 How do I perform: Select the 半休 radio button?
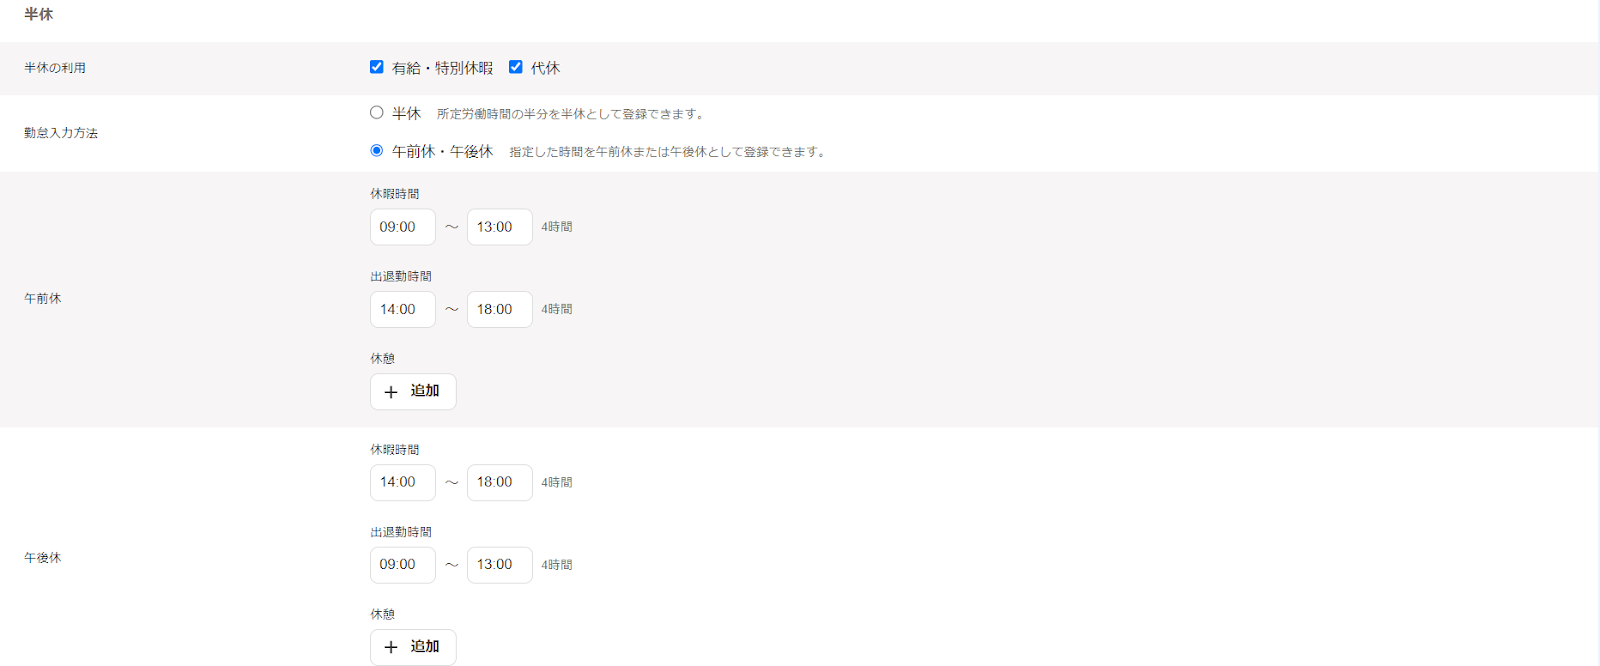click(377, 113)
